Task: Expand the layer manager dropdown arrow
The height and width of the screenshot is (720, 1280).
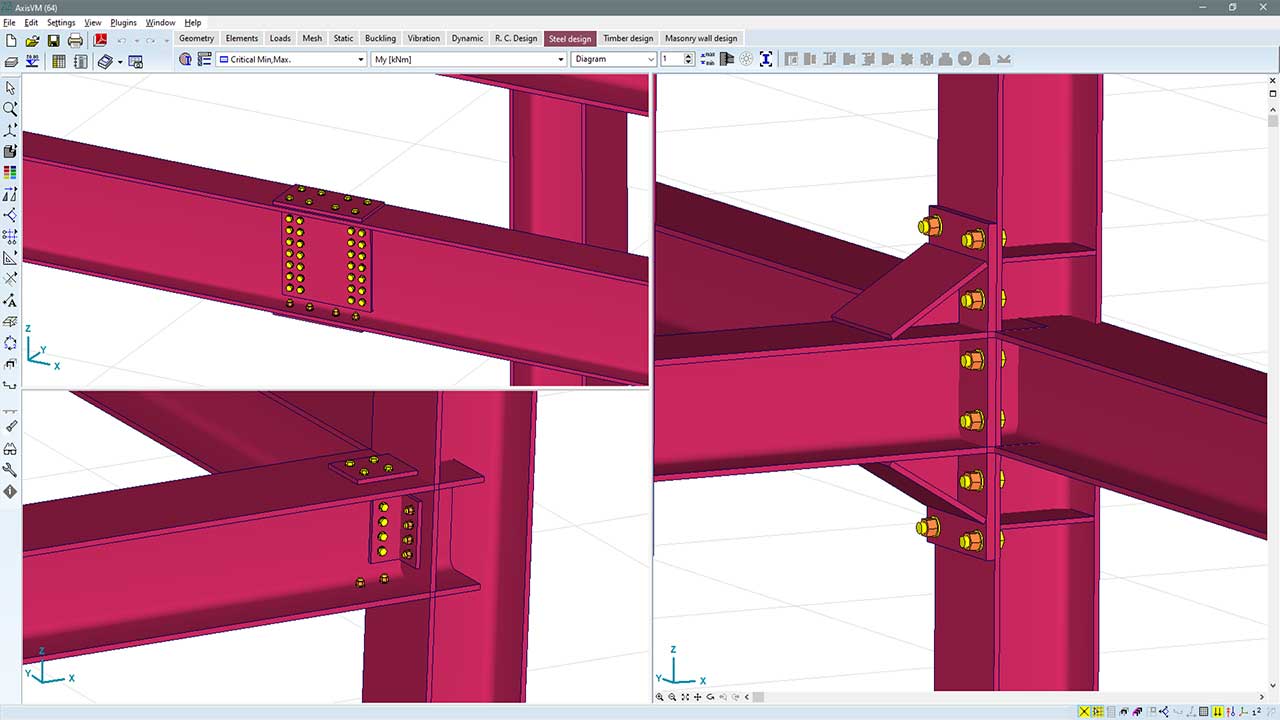Action: 120,62
